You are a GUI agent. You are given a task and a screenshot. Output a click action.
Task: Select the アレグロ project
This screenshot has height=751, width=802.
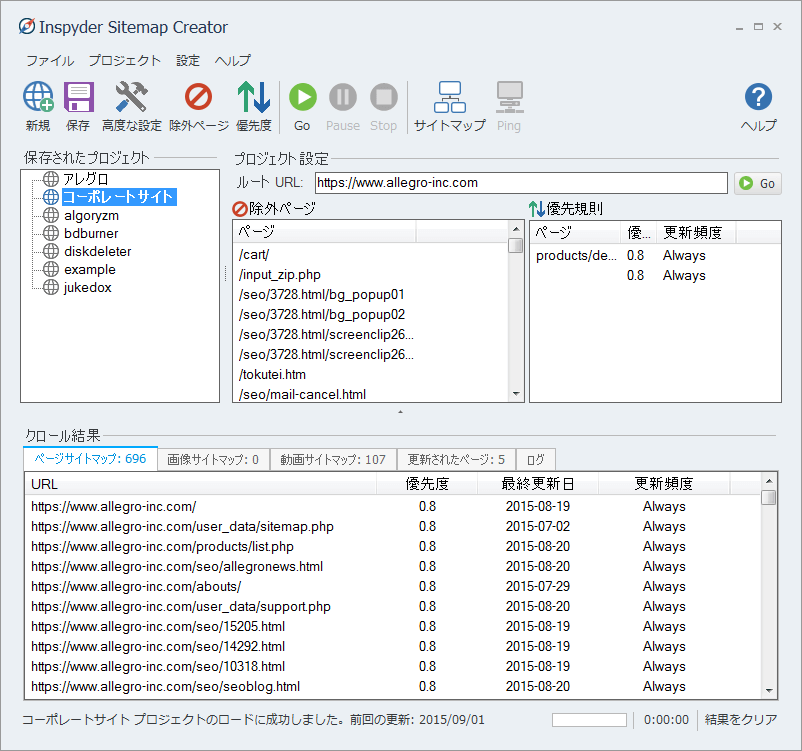[86, 179]
